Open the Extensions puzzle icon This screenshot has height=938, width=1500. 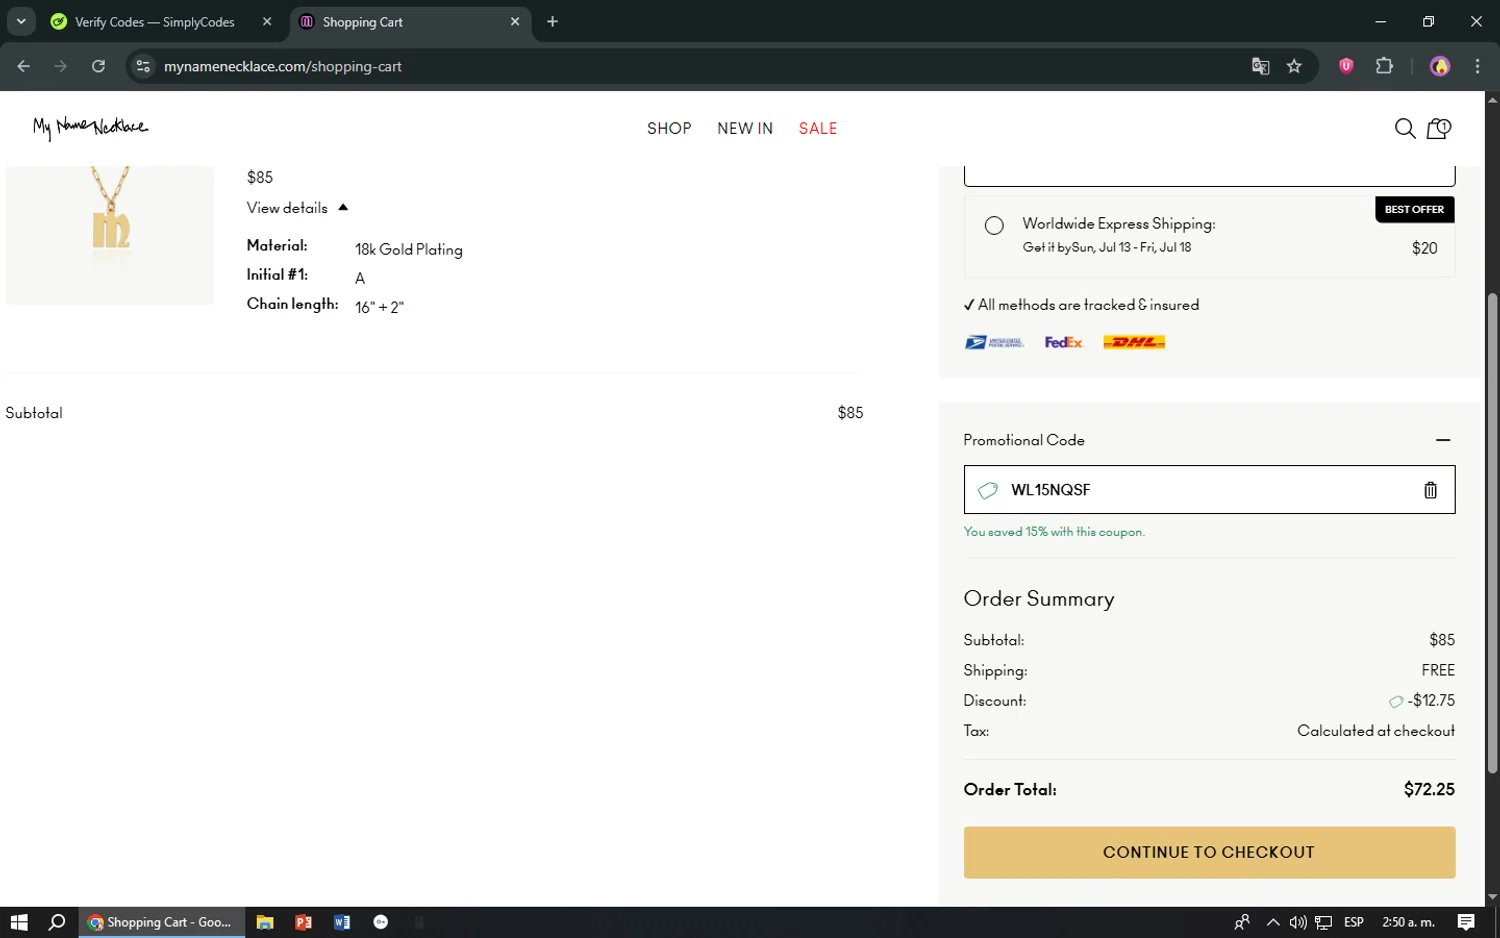coord(1384,66)
